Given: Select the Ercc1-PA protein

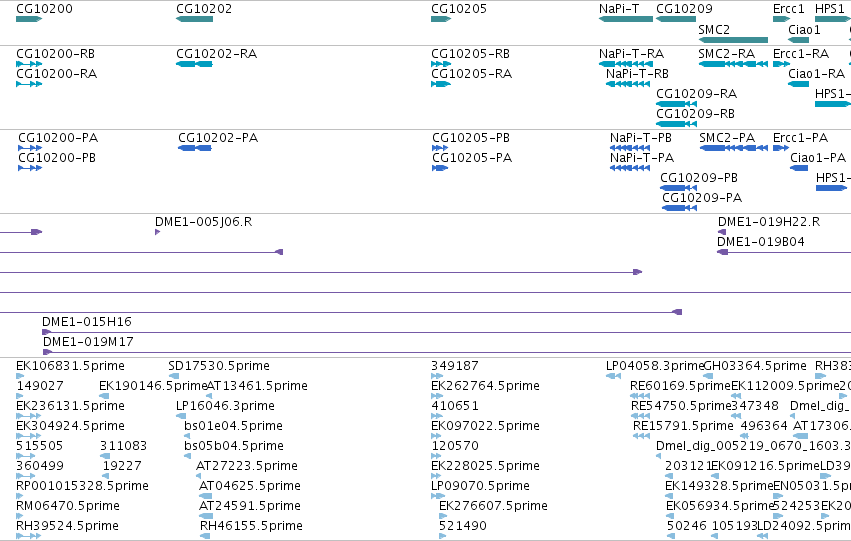Looking at the screenshot, I should pos(781,148).
